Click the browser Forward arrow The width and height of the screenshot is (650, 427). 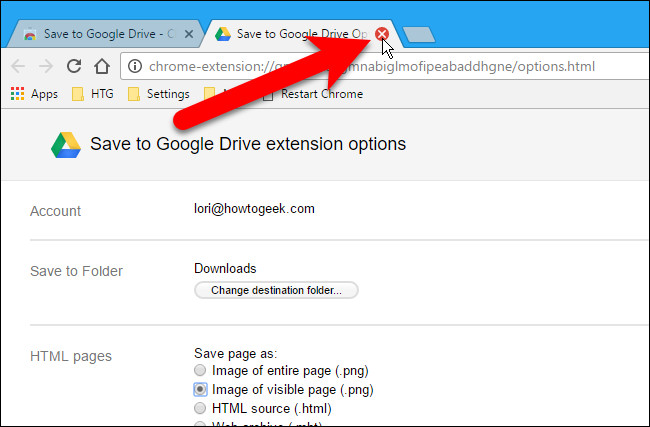pyautogui.click(x=46, y=66)
